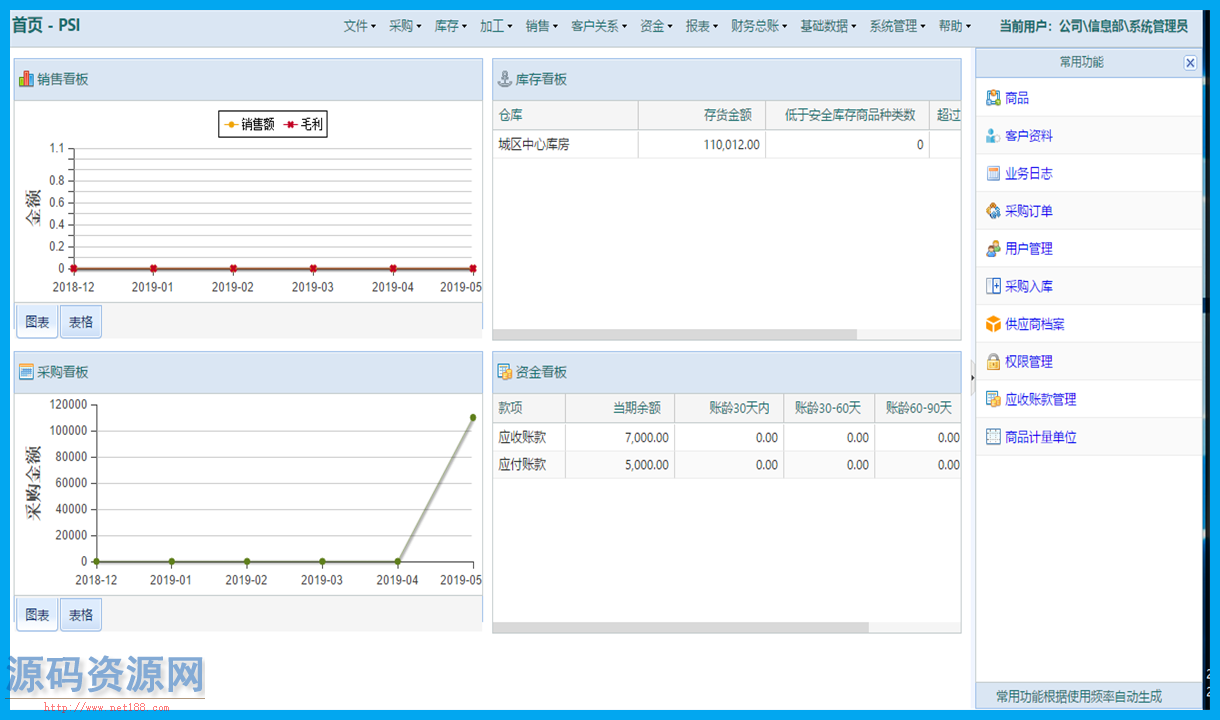
Task: Click the 采购看板 panel icon
Action: pyautogui.click(x=26, y=372)
